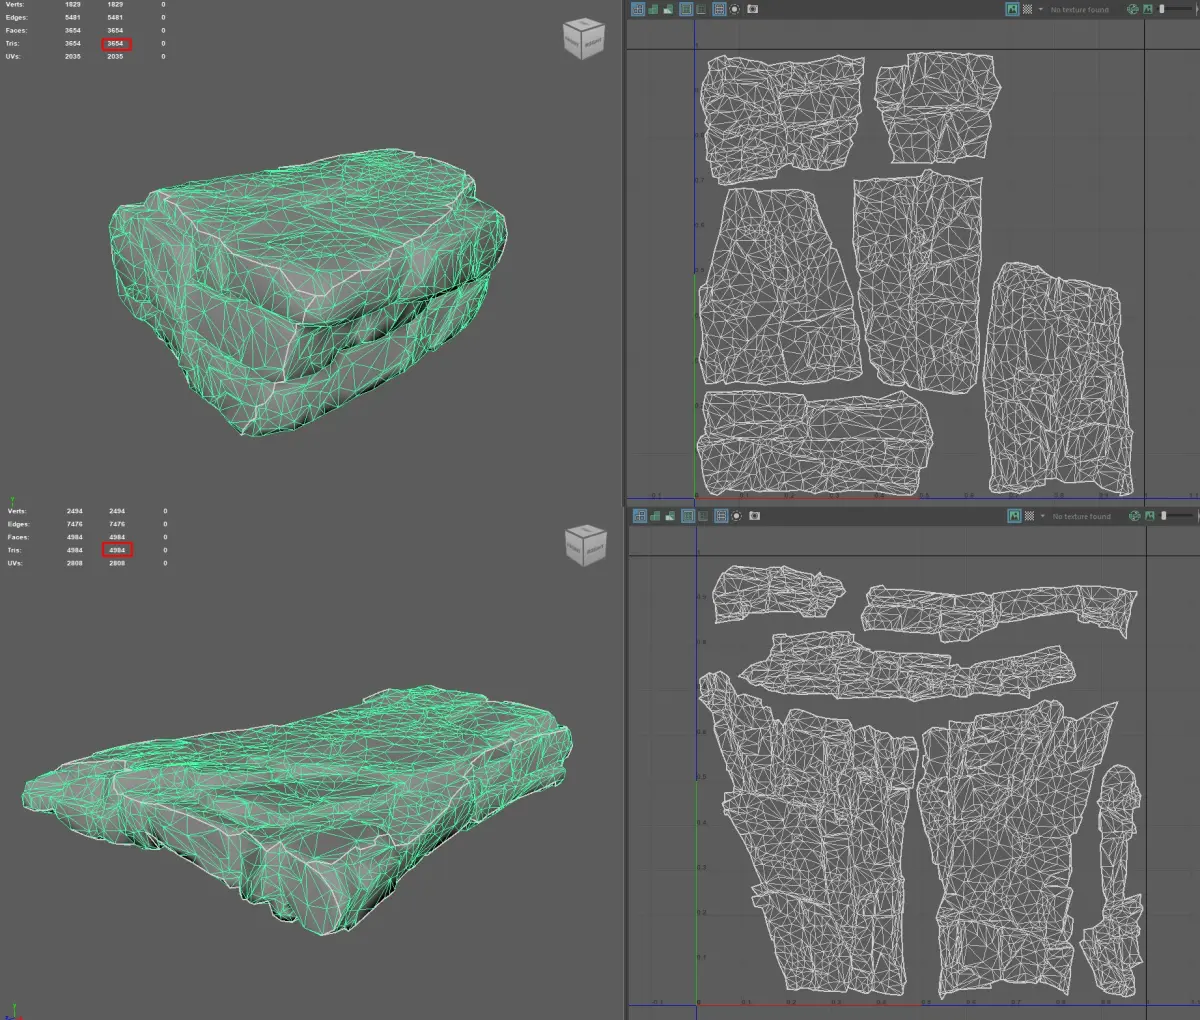The image size is (1200, 1020).
Task: Click the view cube in lower 3D viewport
Action: [586, 546]
